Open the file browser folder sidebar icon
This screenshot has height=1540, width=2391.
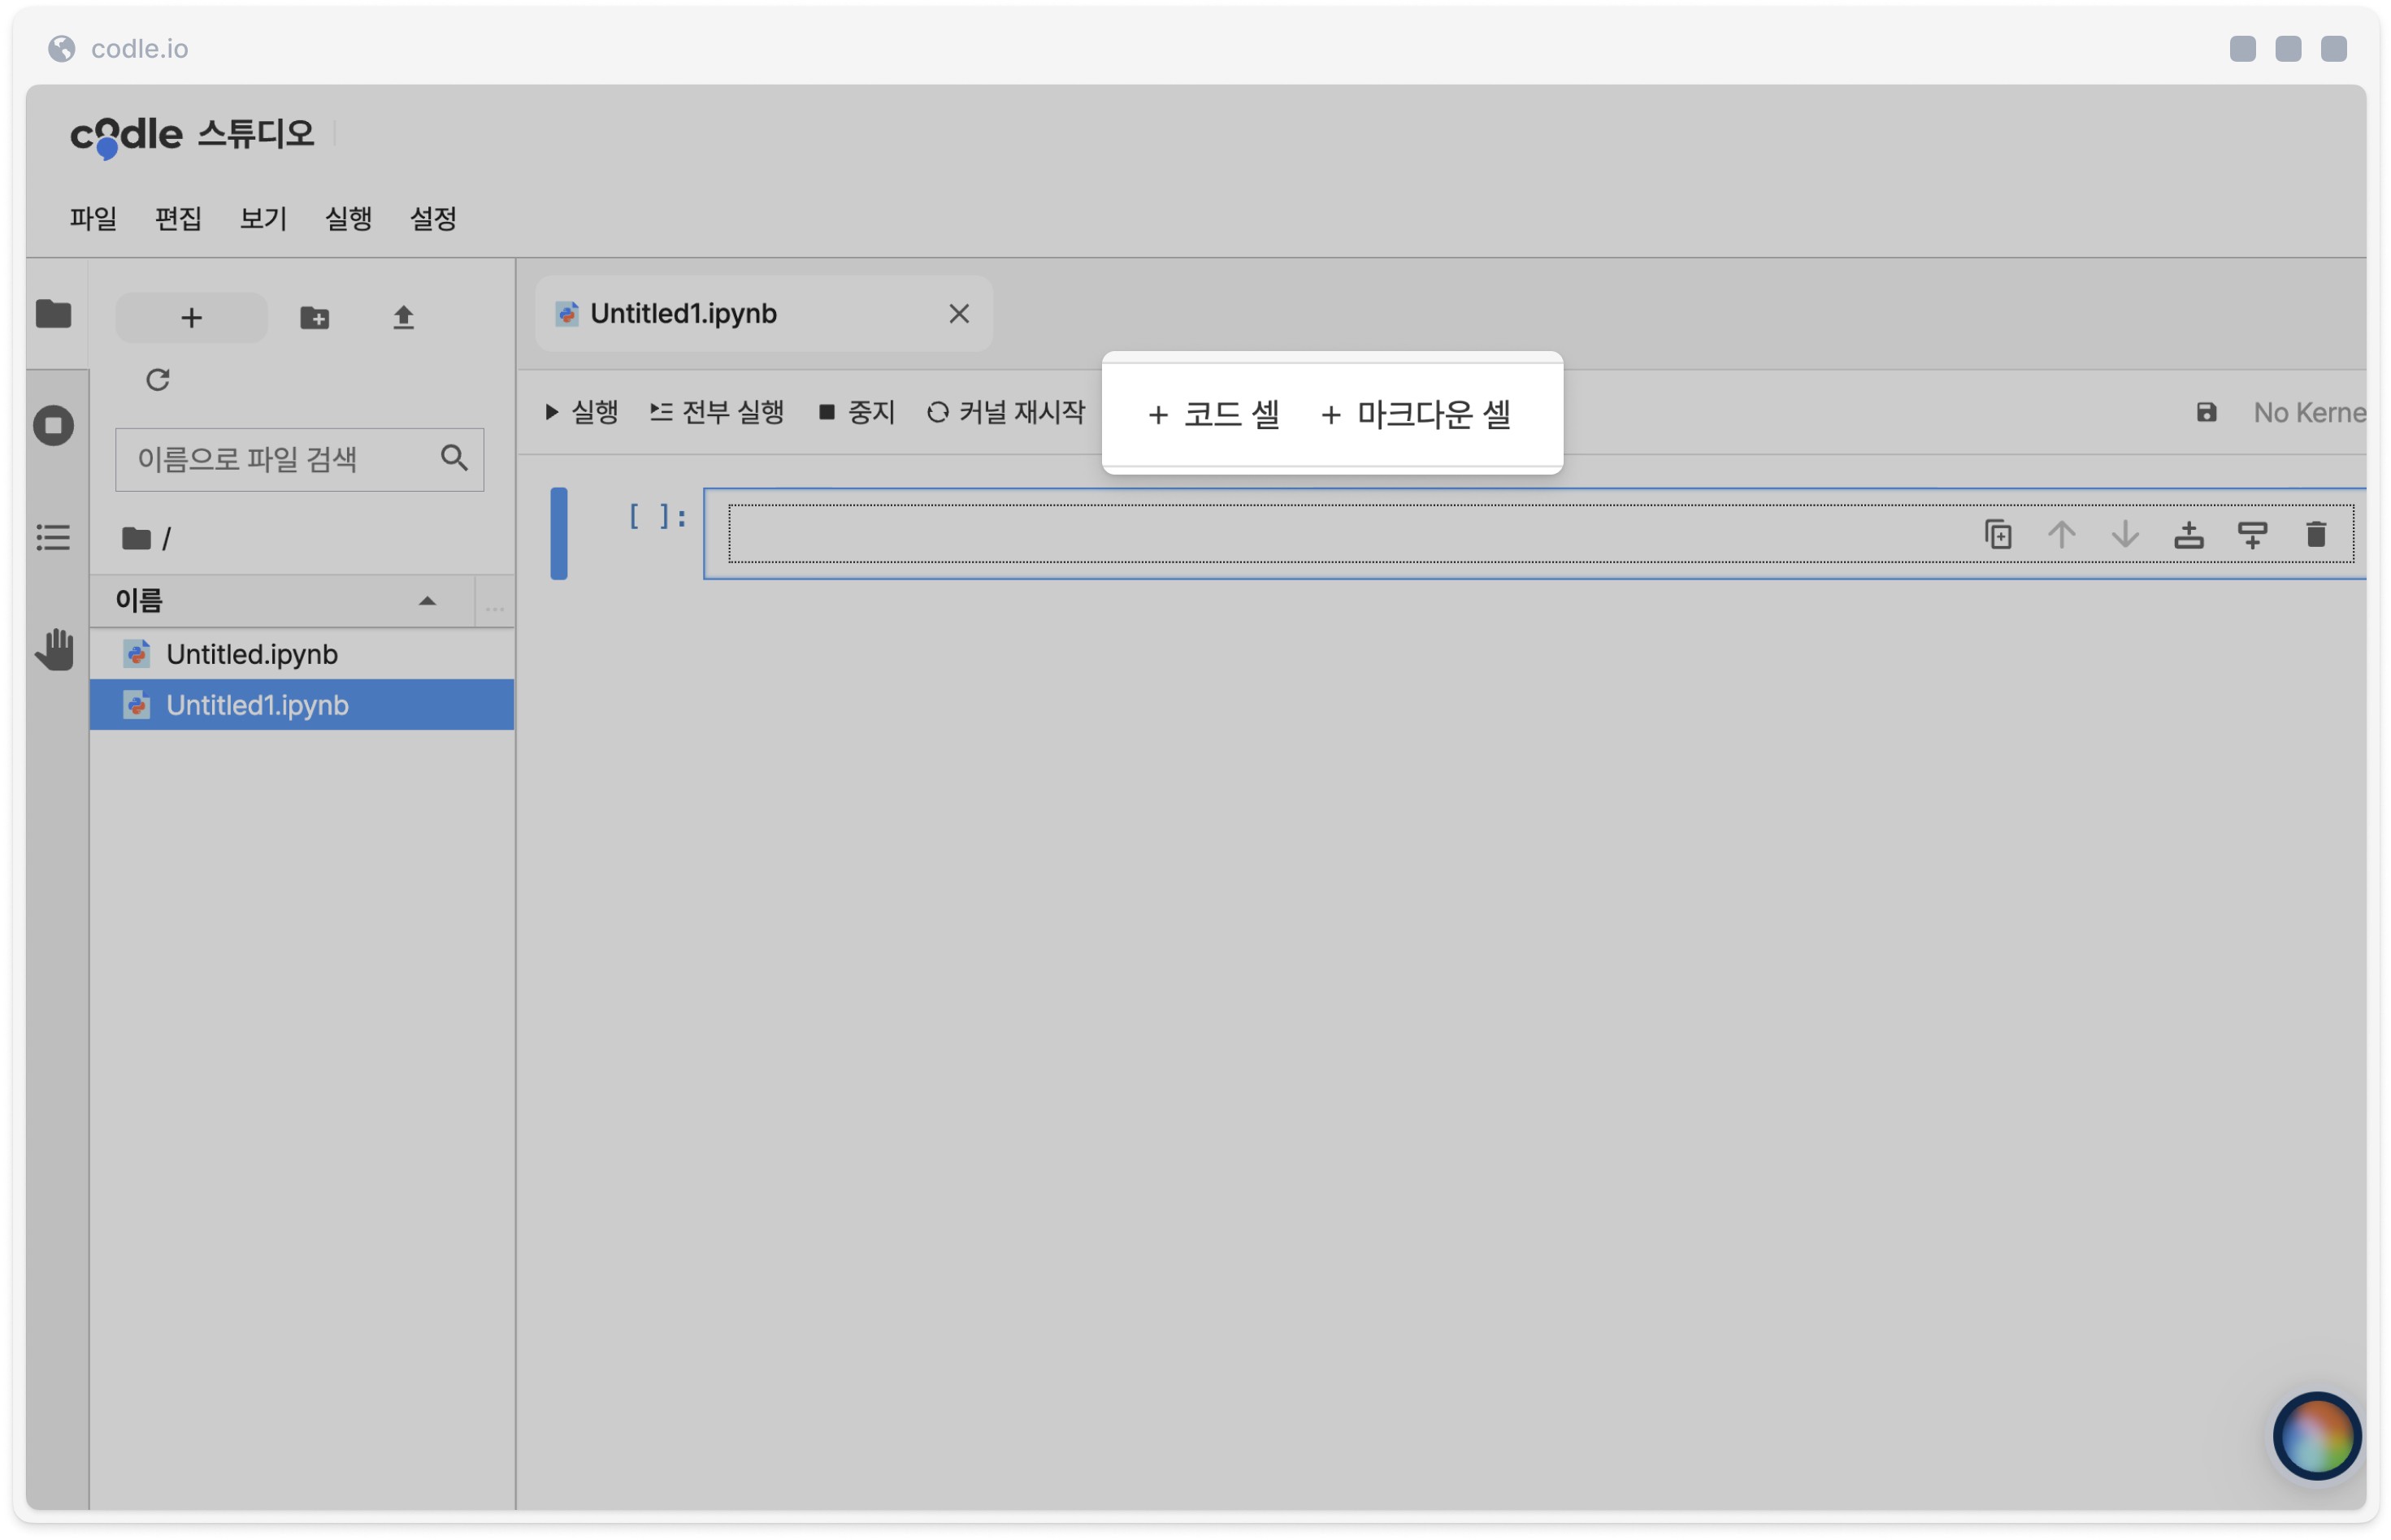[x=53, y=314]
